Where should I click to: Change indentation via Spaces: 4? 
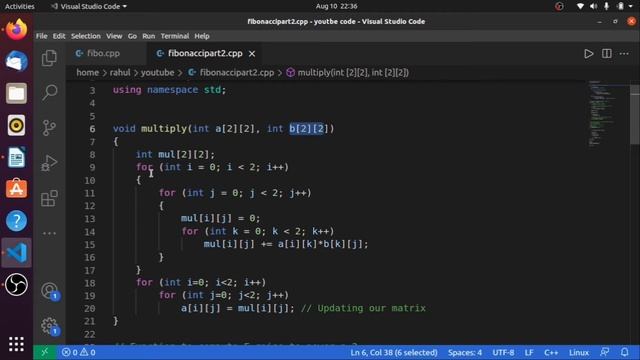pyautogui.click(x=464, y=352)
